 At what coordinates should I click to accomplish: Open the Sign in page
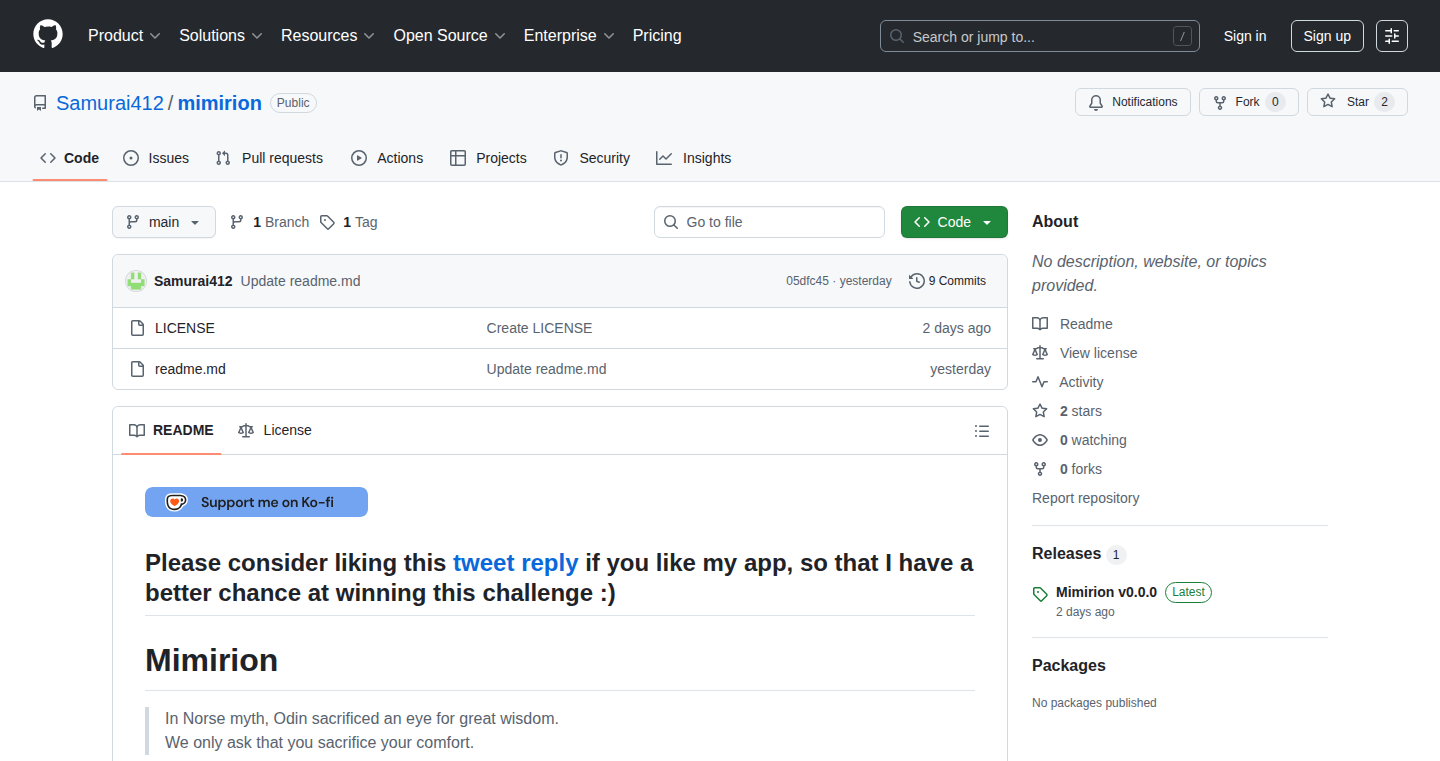click(1245, 36)
